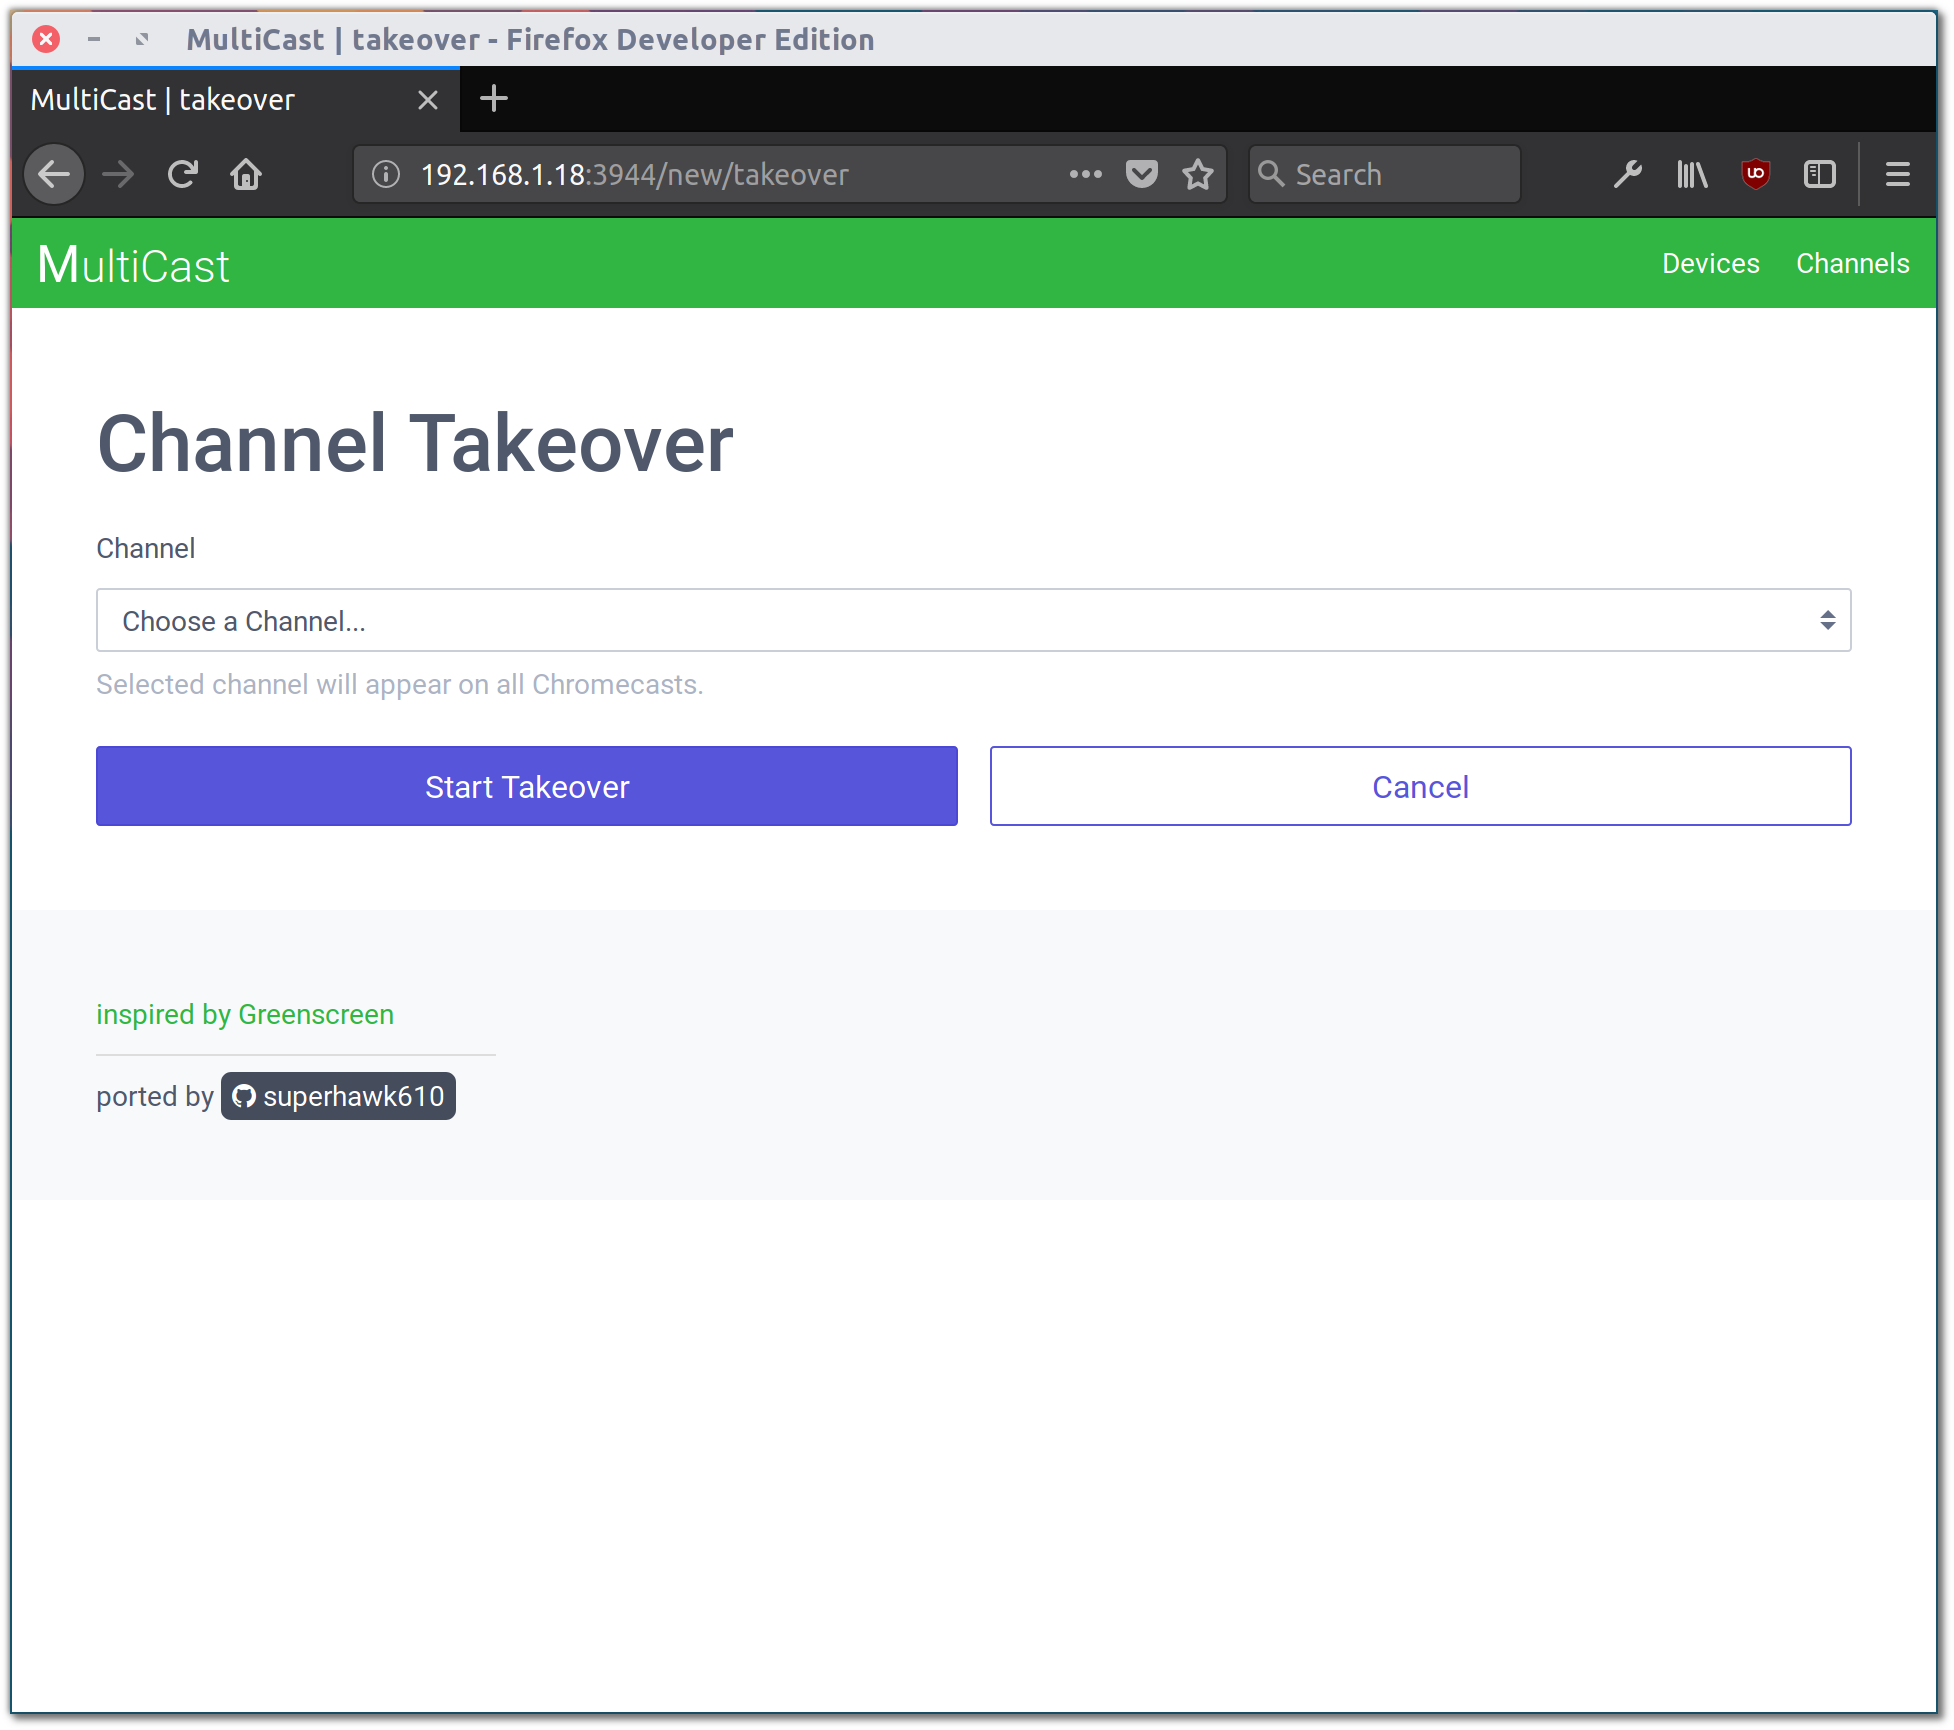Screen dimensions: 1954x1730
Task: Save page to Pocket icon
Action: pos(1141,175)
